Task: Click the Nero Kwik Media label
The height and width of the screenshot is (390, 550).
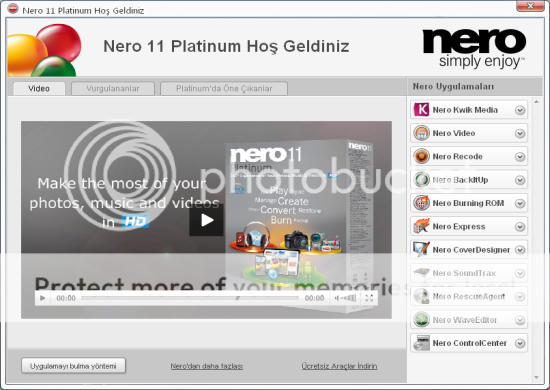Action: click(x=465, y=110)
